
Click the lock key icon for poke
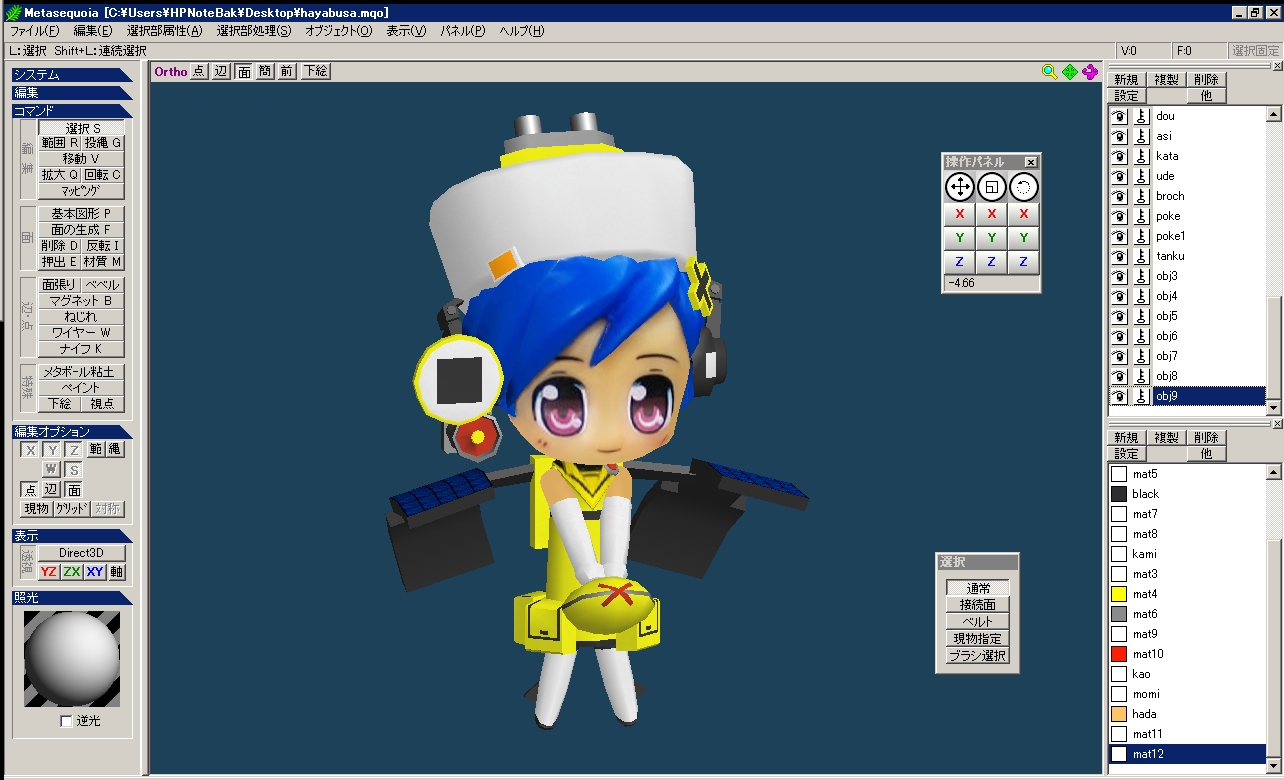(1141, 216)
